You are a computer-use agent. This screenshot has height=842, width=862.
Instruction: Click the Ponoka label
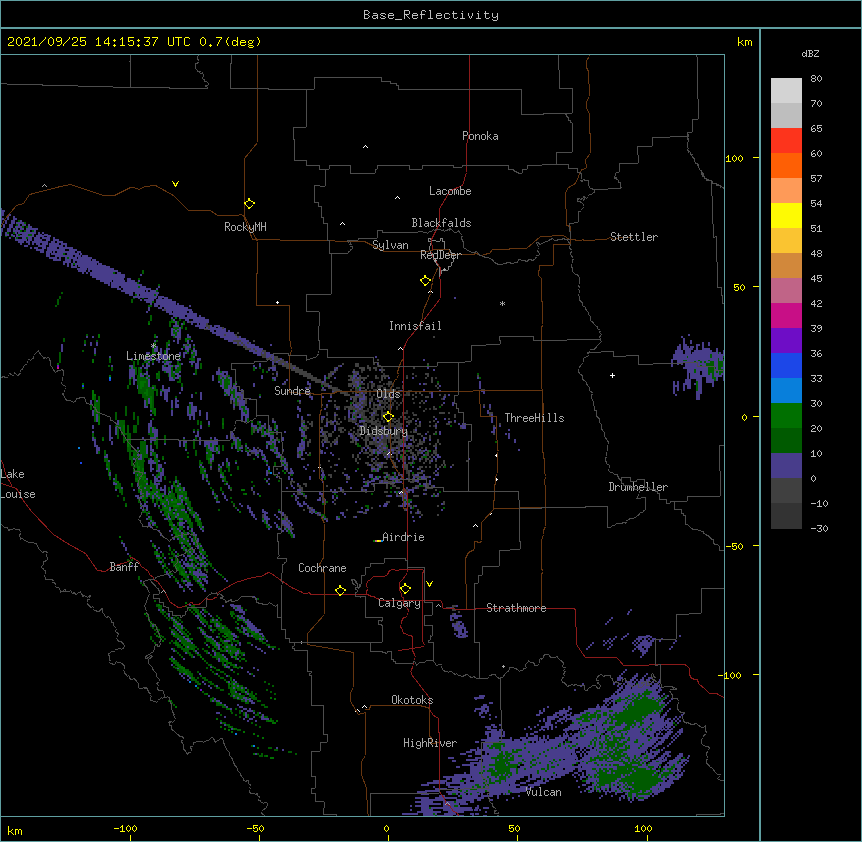pyautogui.click(x=480, y=136)
